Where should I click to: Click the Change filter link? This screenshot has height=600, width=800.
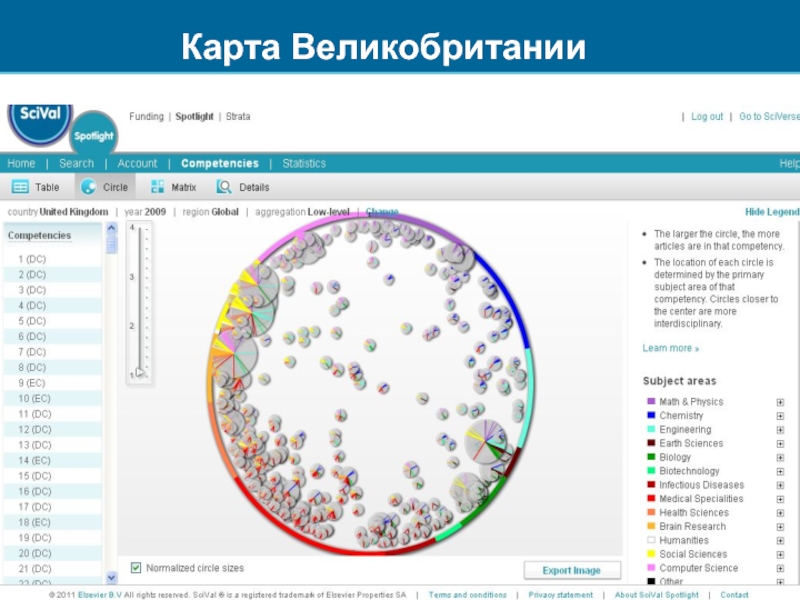(382, 212)
